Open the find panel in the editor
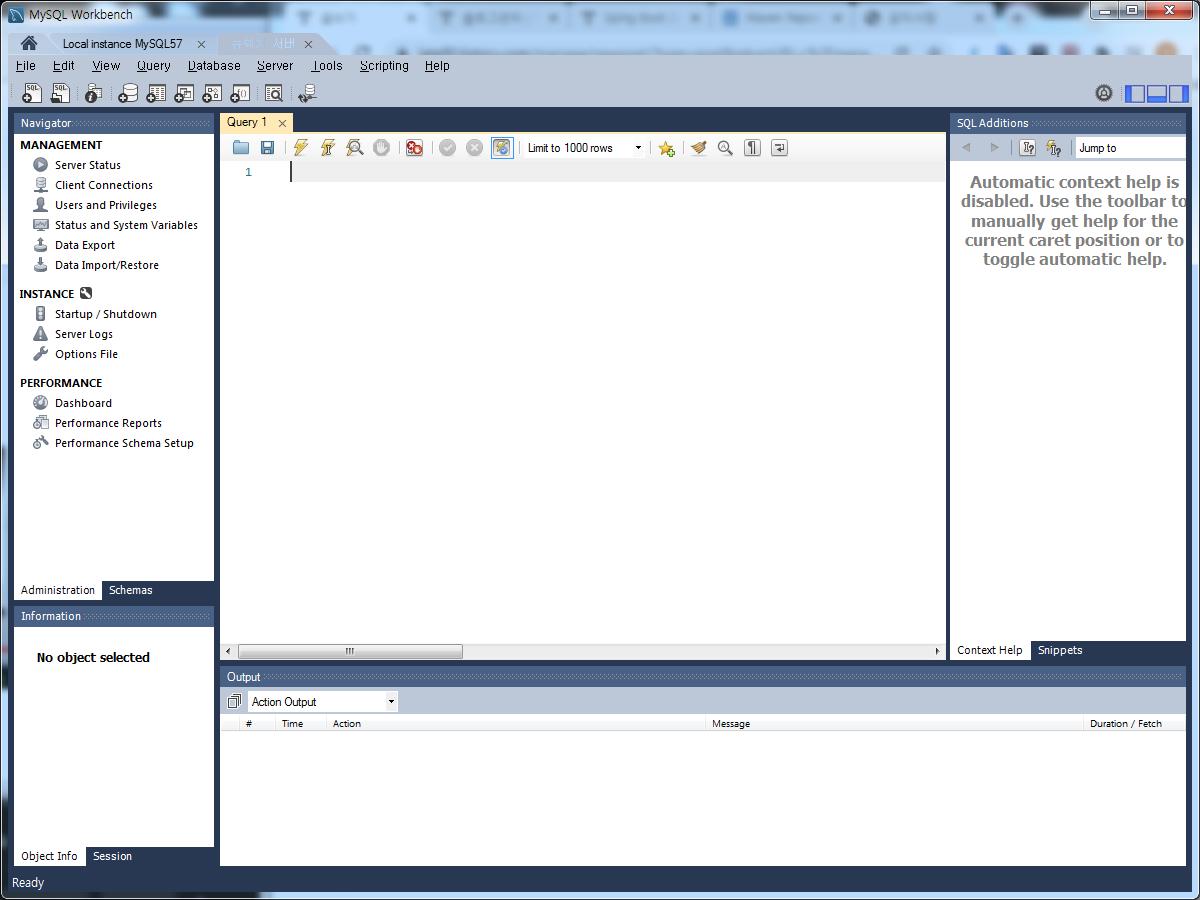 (725, 148)
